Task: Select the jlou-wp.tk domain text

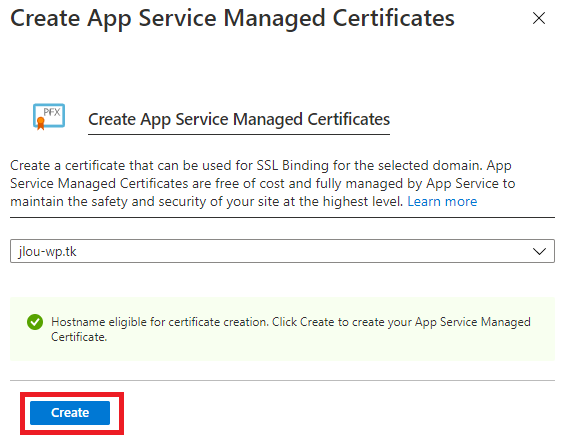Action: pos(48,252)
